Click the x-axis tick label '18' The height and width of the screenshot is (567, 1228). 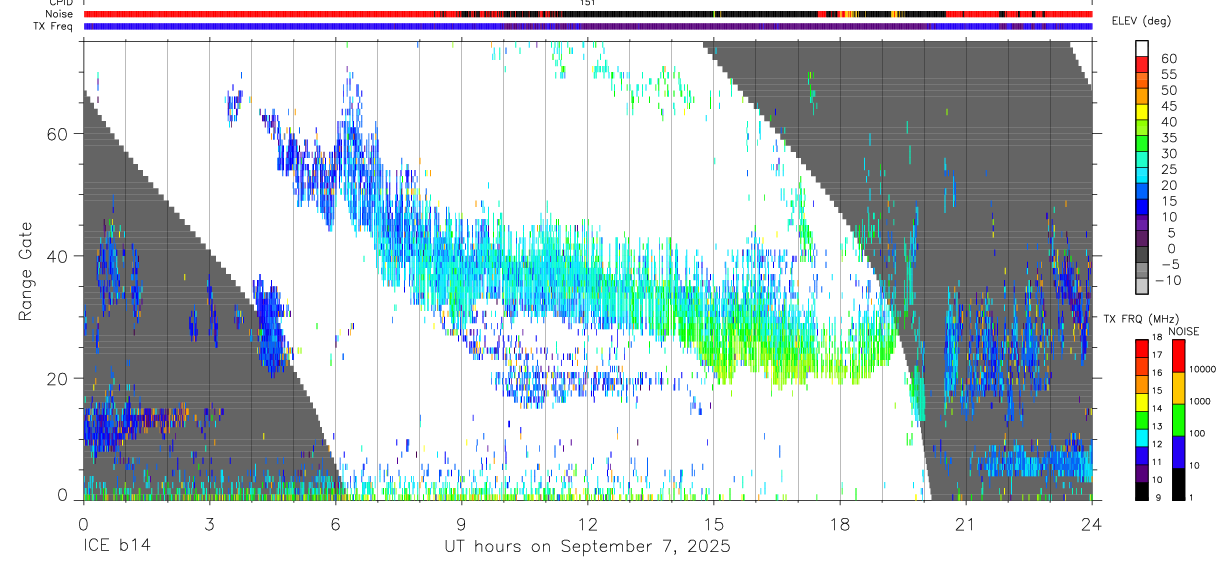(840, 523)
